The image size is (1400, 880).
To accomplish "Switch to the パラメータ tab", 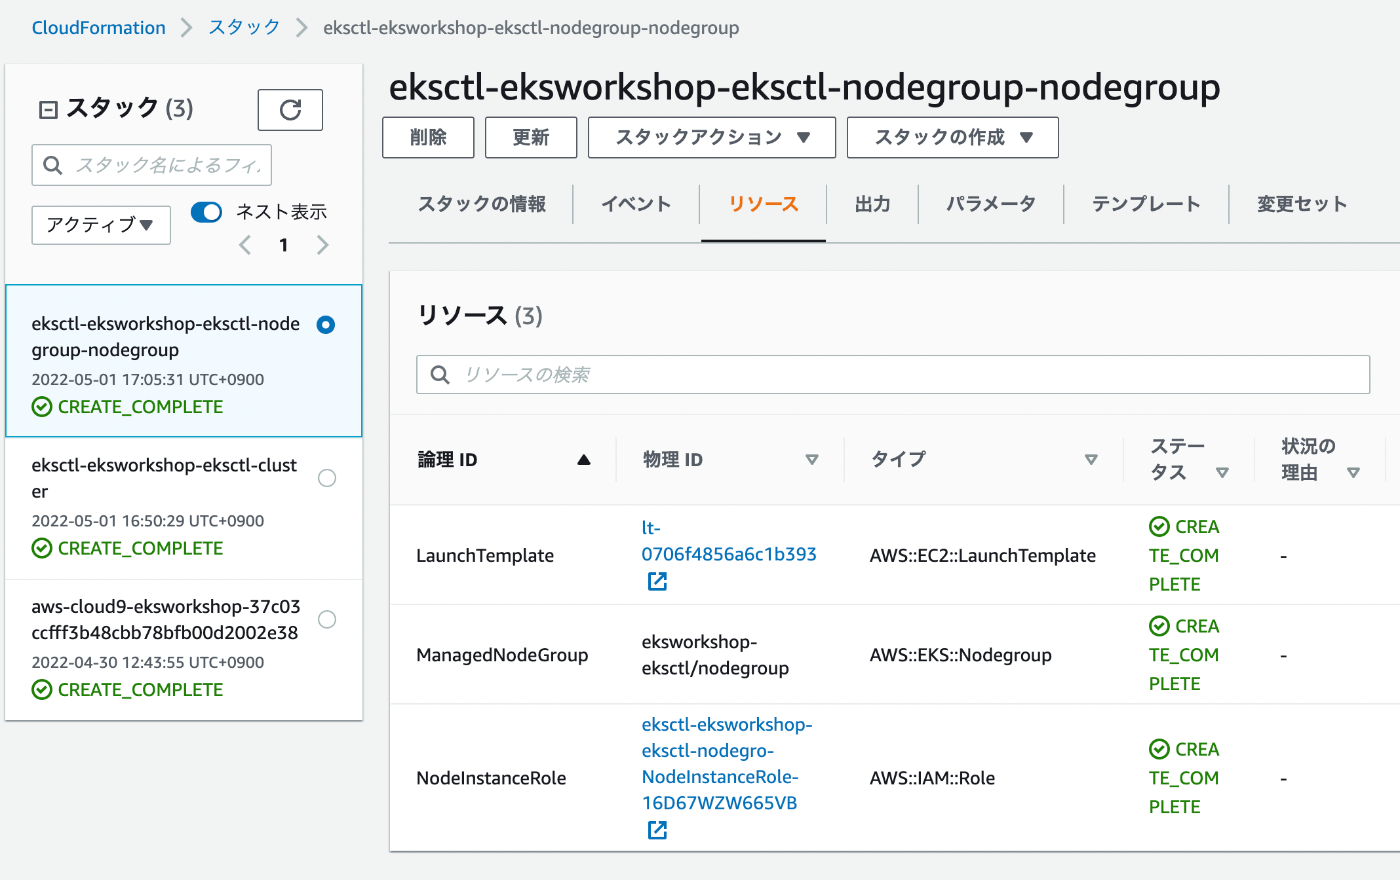I will (x=991, y=204).
